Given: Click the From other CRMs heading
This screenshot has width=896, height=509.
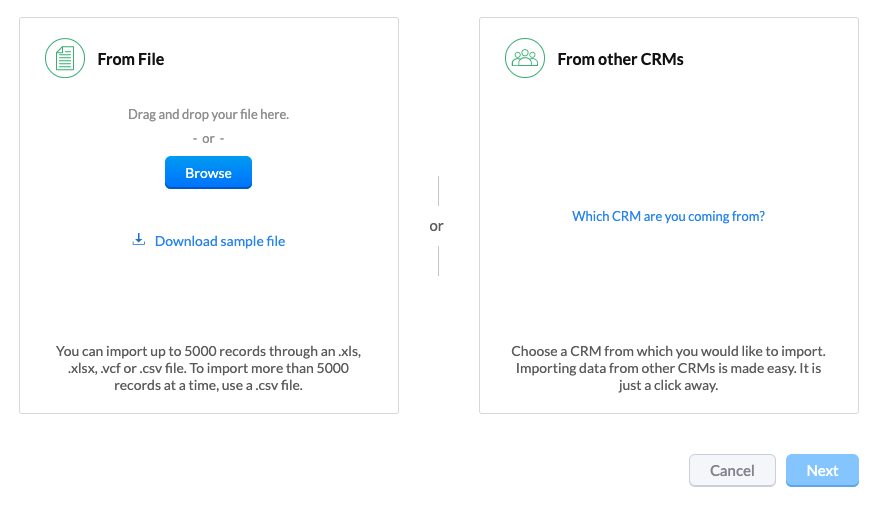Looking at the screenshot, I should [620, 59].
